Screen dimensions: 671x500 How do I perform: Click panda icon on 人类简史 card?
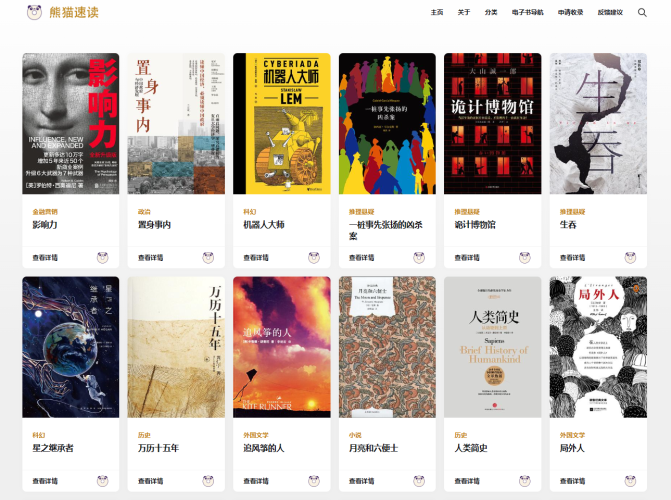525,481
